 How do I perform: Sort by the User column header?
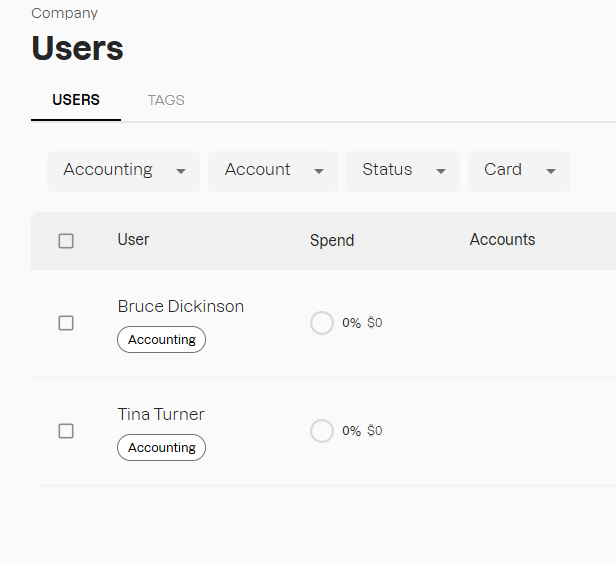point(133,240)
